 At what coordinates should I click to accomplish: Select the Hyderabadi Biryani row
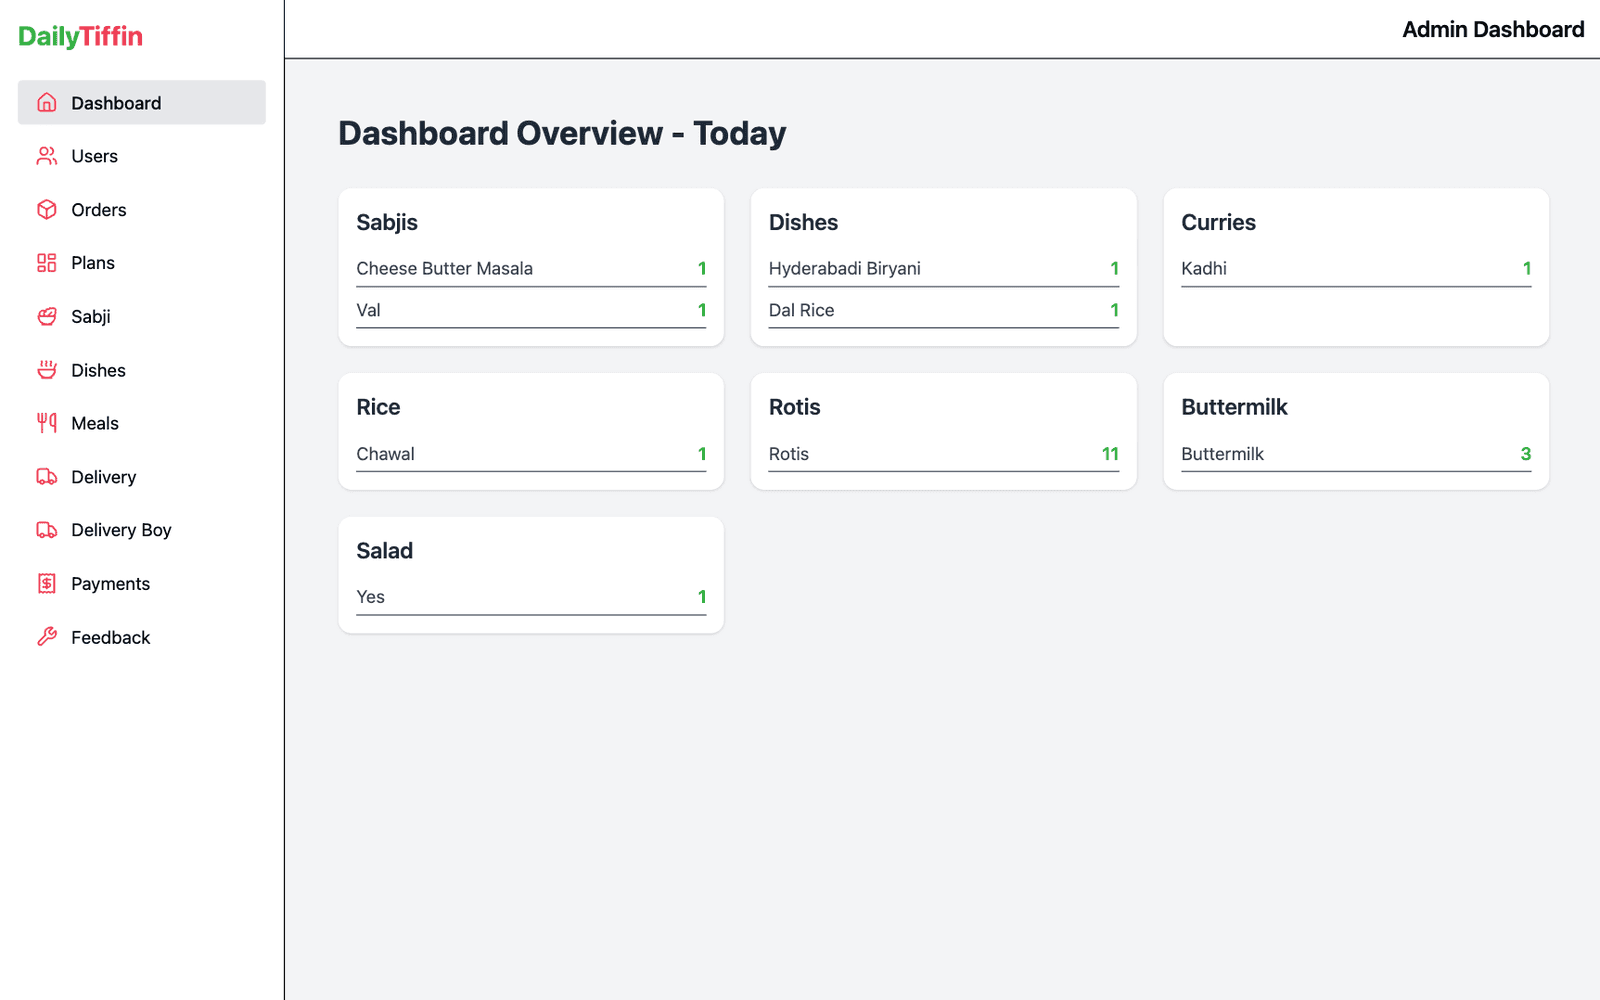coord(943,269)
